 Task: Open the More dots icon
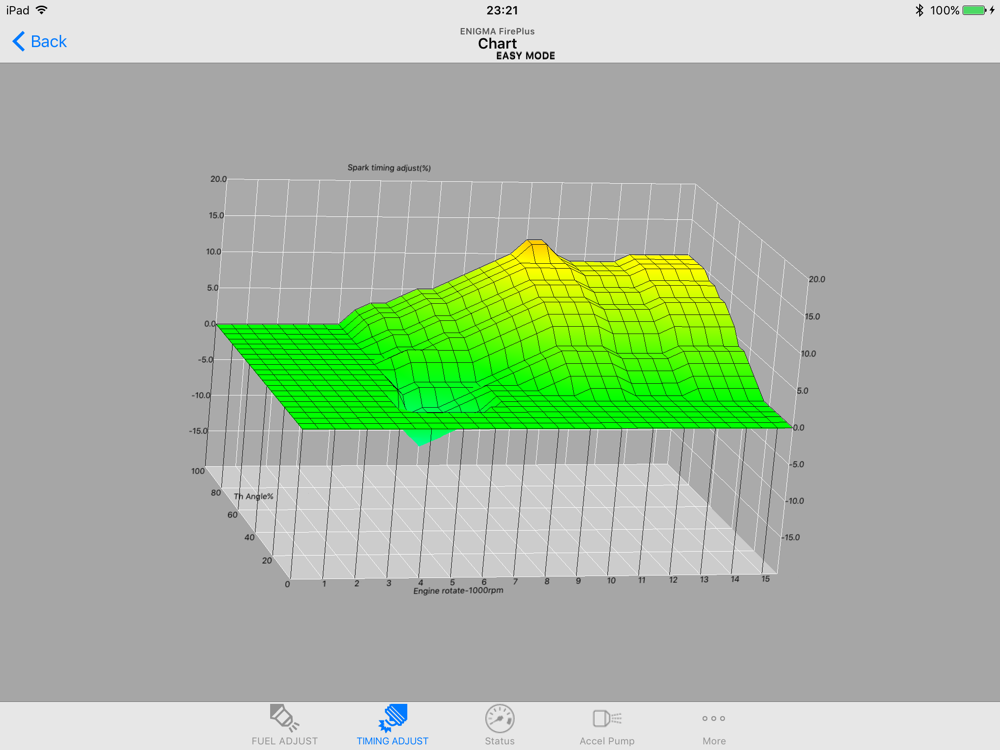click(x=714, y=718)
